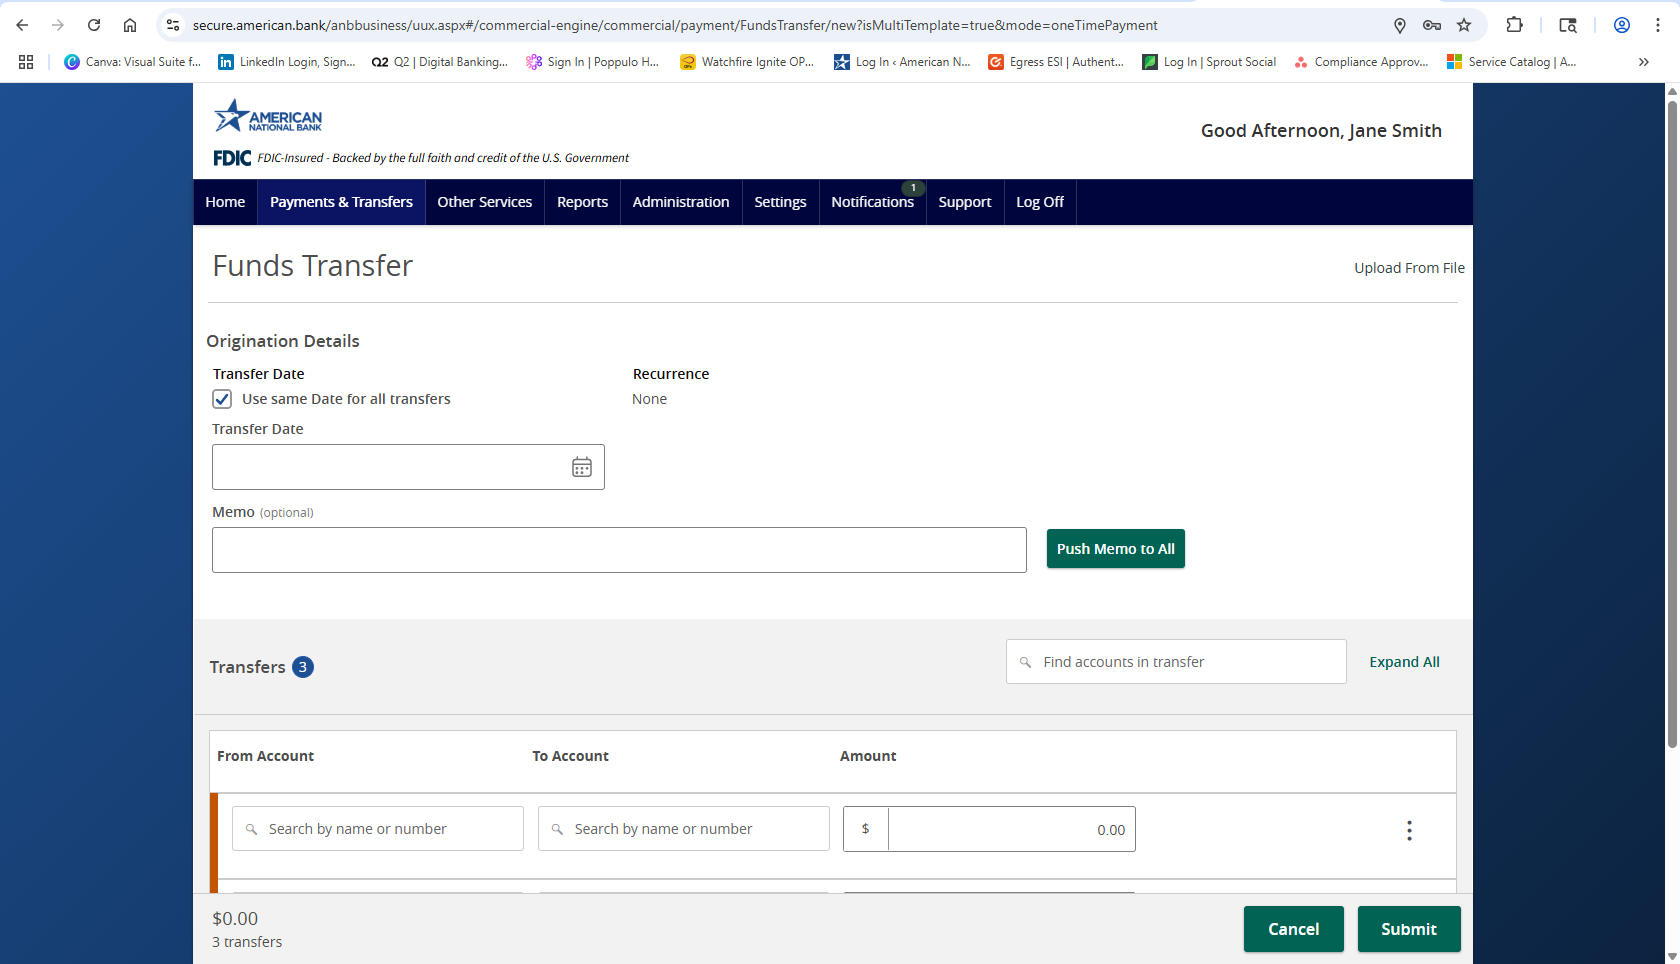Open the calendar picker in Transfer Date field
The height and width of the screenshot is (964, 1680).
tap(581, 466)
